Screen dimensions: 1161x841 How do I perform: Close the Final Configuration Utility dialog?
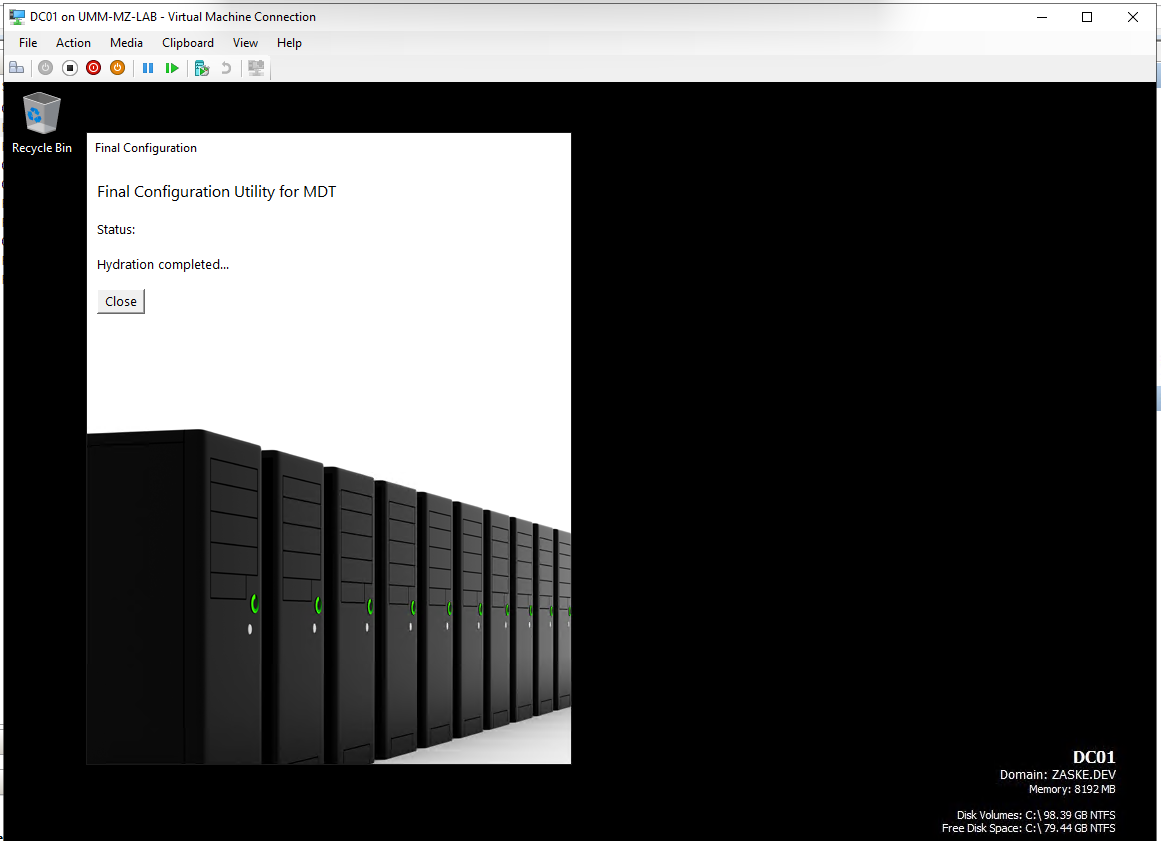(x=120, y=301)
